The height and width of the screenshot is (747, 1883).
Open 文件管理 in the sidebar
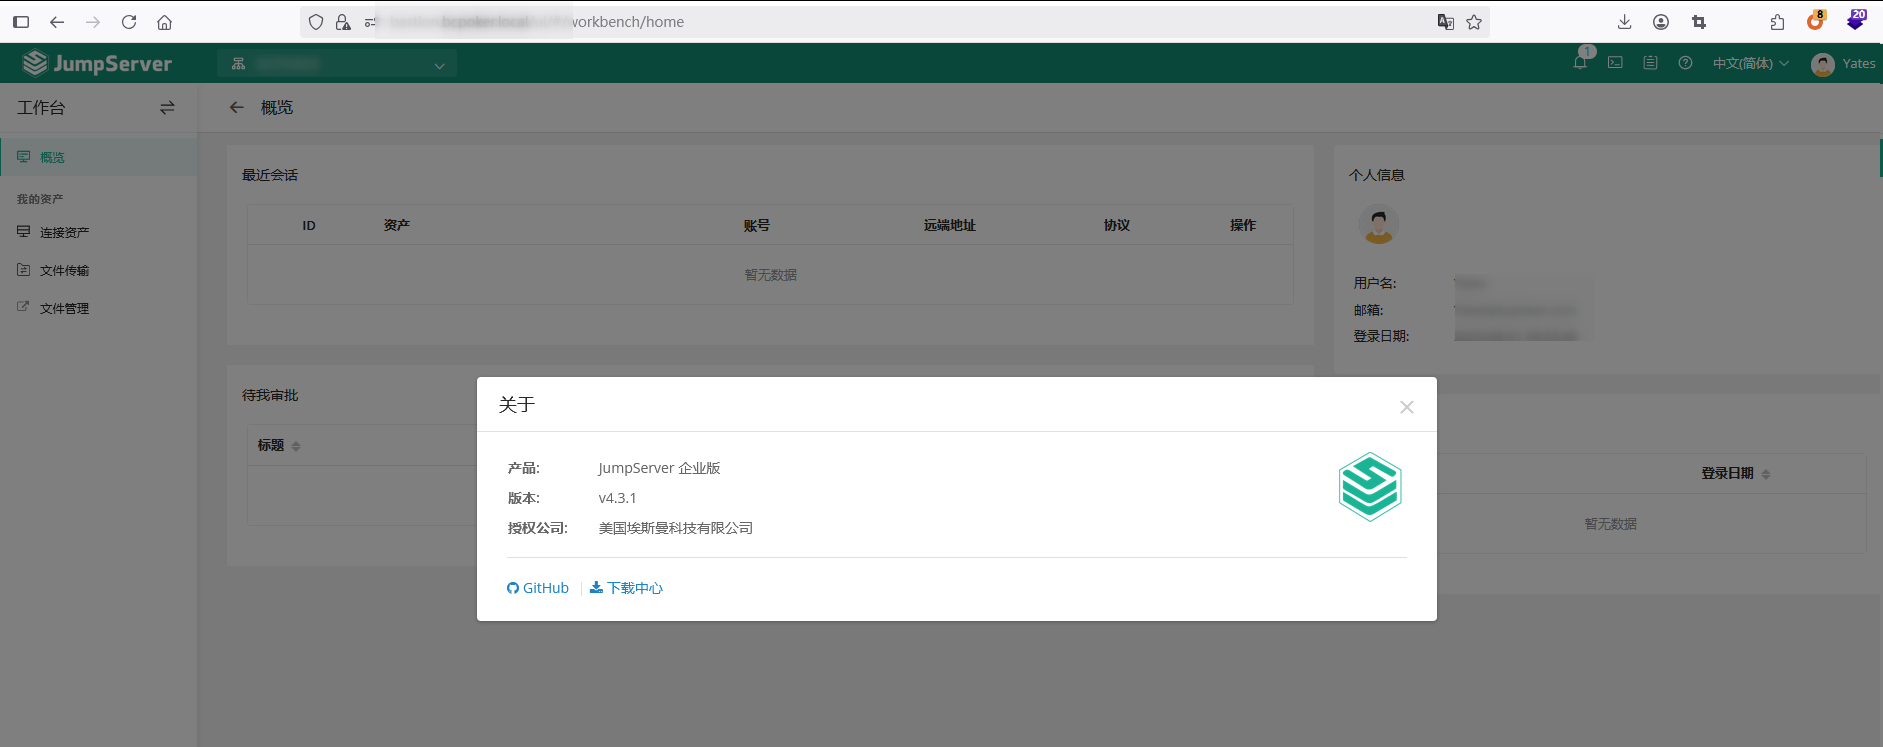[64, 308]
